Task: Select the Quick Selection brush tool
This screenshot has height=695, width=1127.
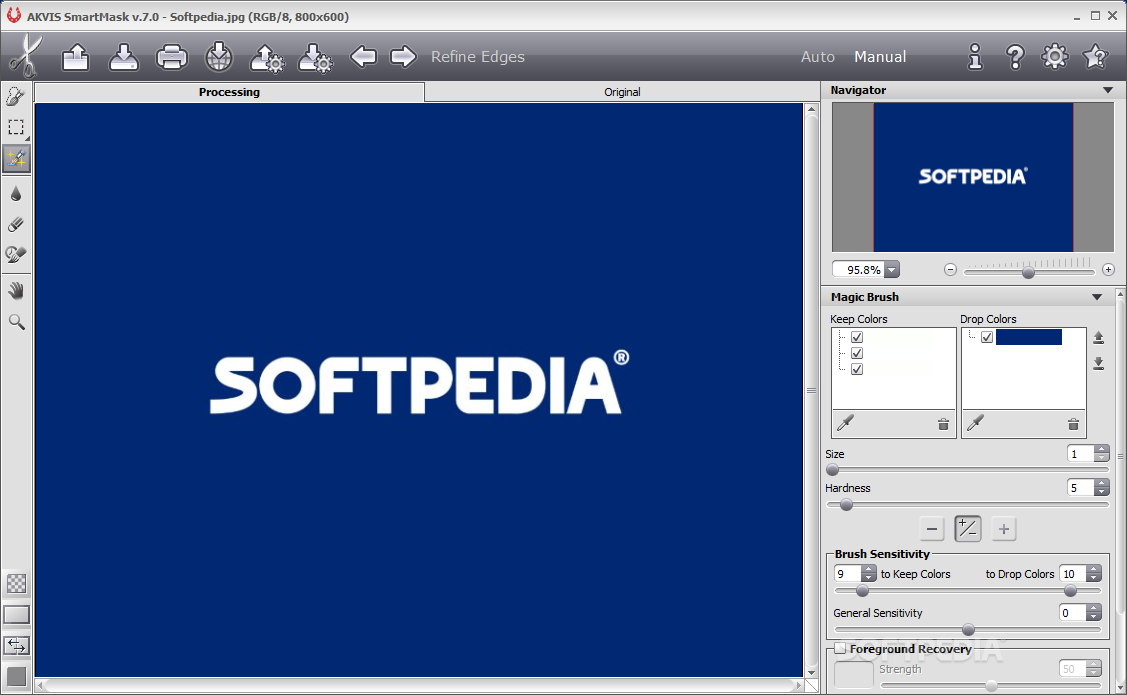Action: [16, 96]
